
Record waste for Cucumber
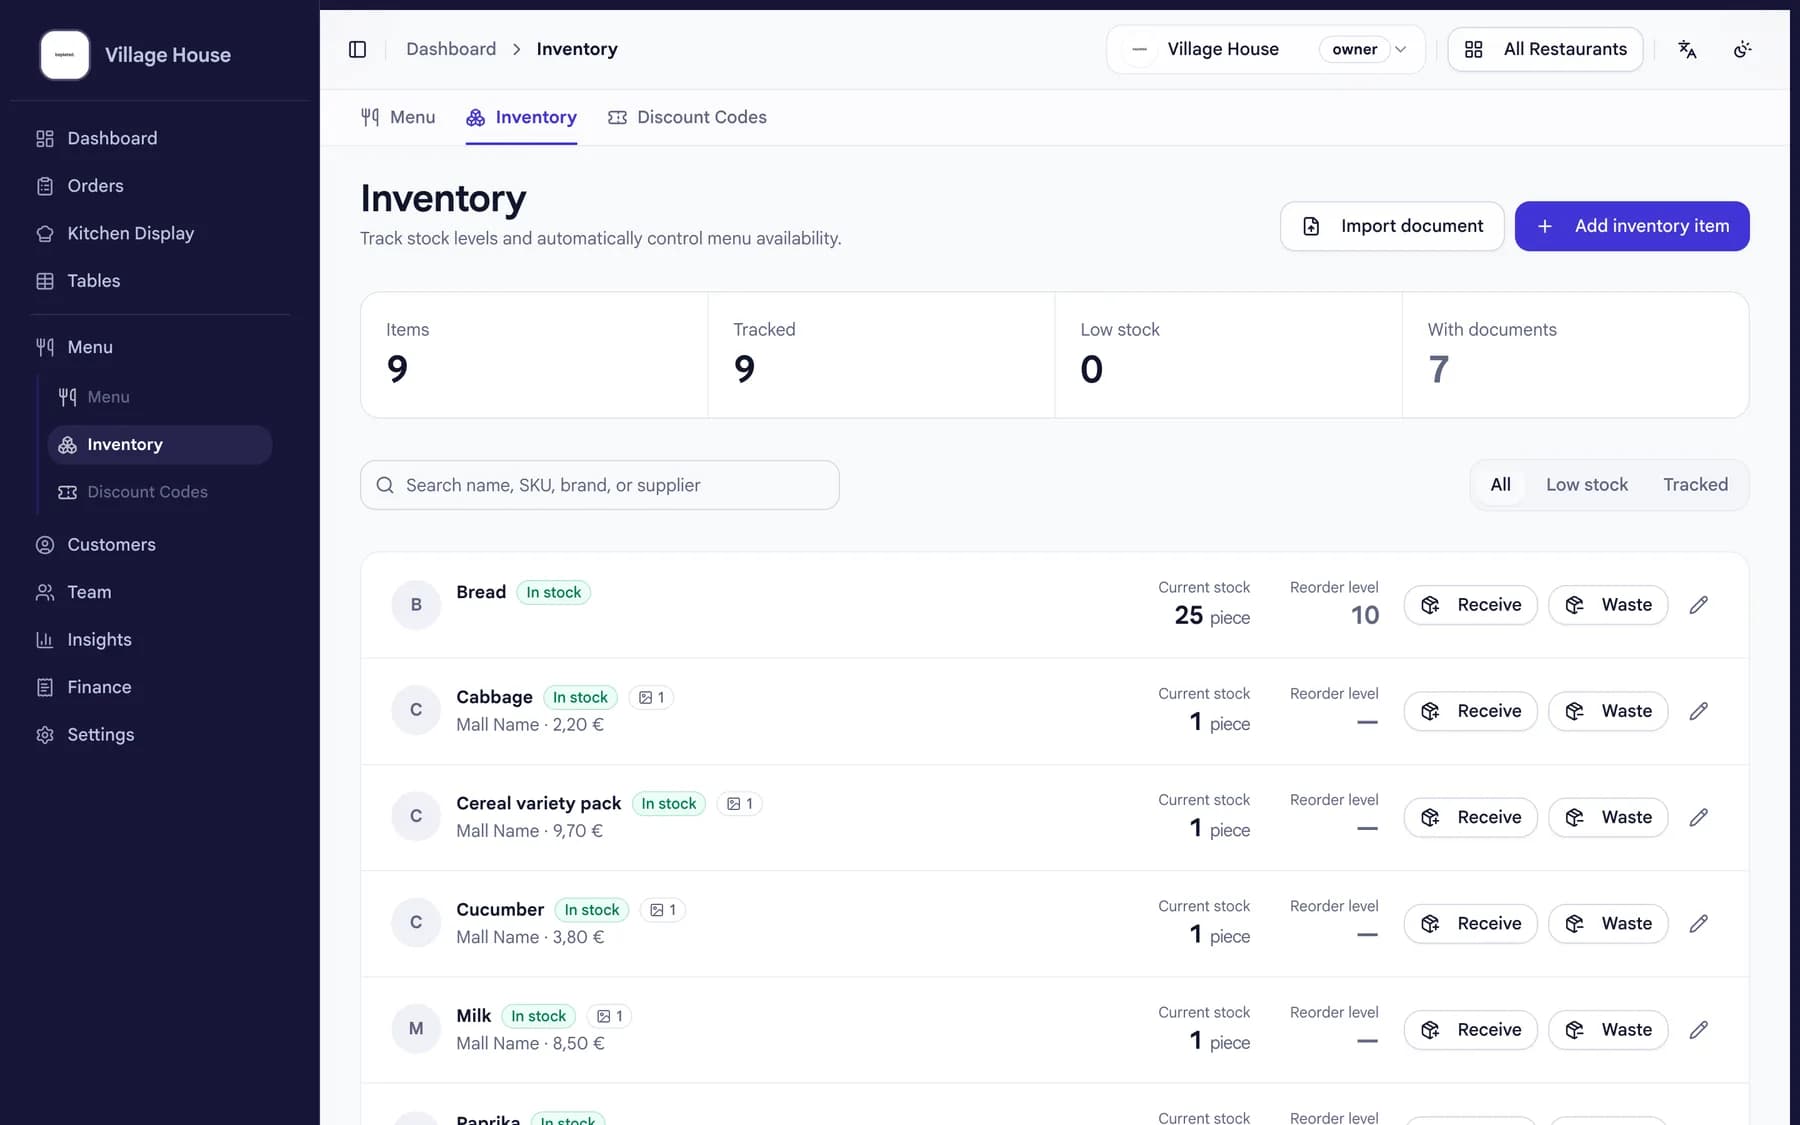[x=1608, y=923]
